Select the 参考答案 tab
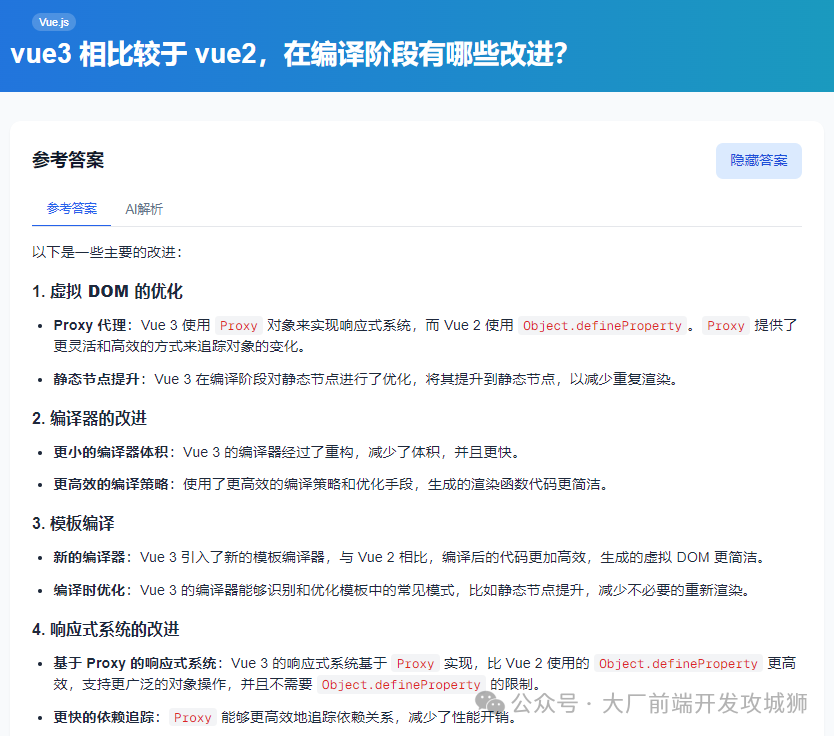 click(70, 209)
